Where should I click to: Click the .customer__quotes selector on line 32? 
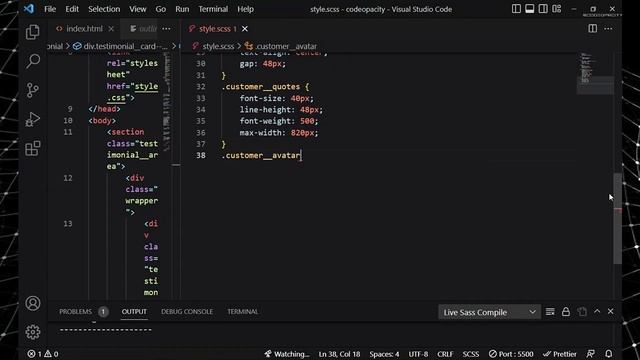[x=261, y=87]
